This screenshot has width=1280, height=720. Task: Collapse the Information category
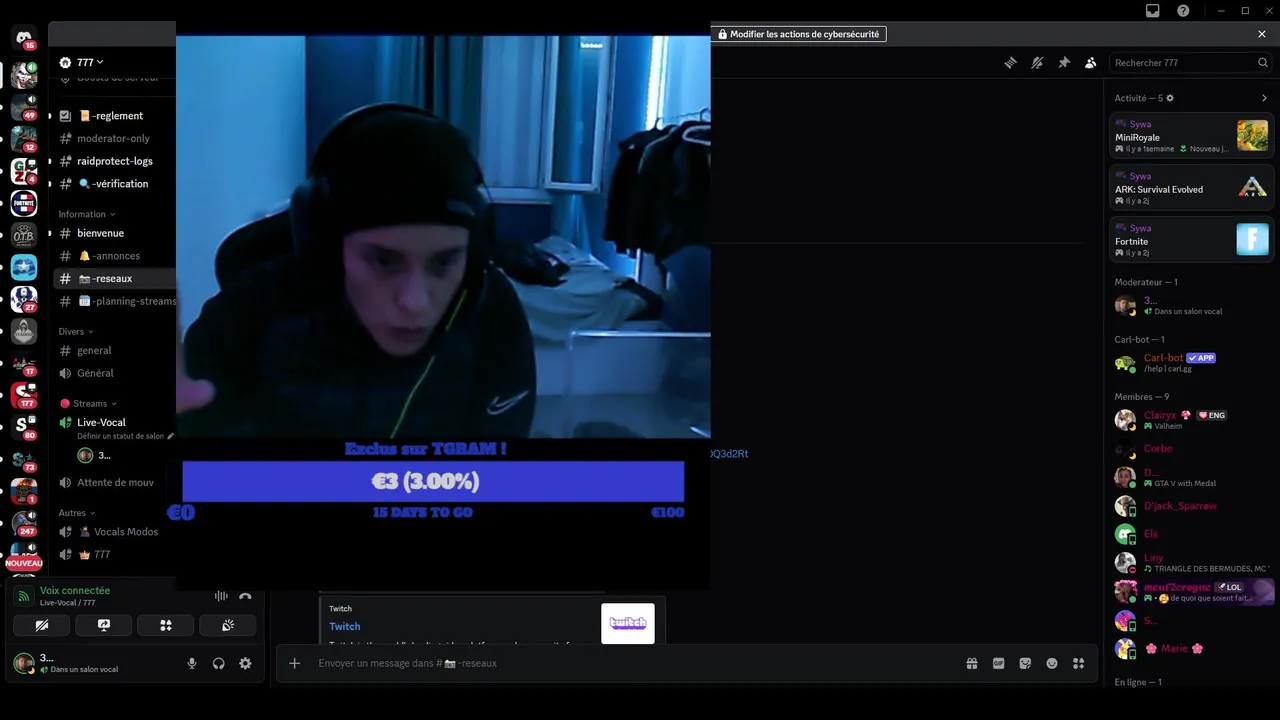coord(87,214)
